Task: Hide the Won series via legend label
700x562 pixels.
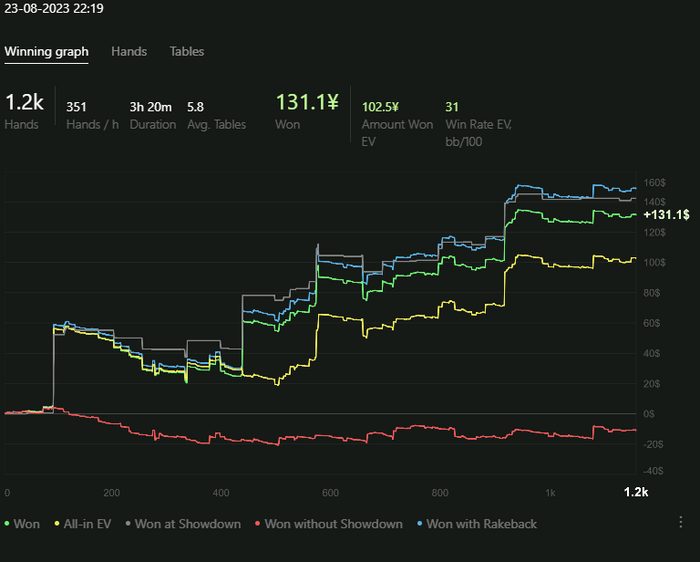Action: tap(26, 524)
